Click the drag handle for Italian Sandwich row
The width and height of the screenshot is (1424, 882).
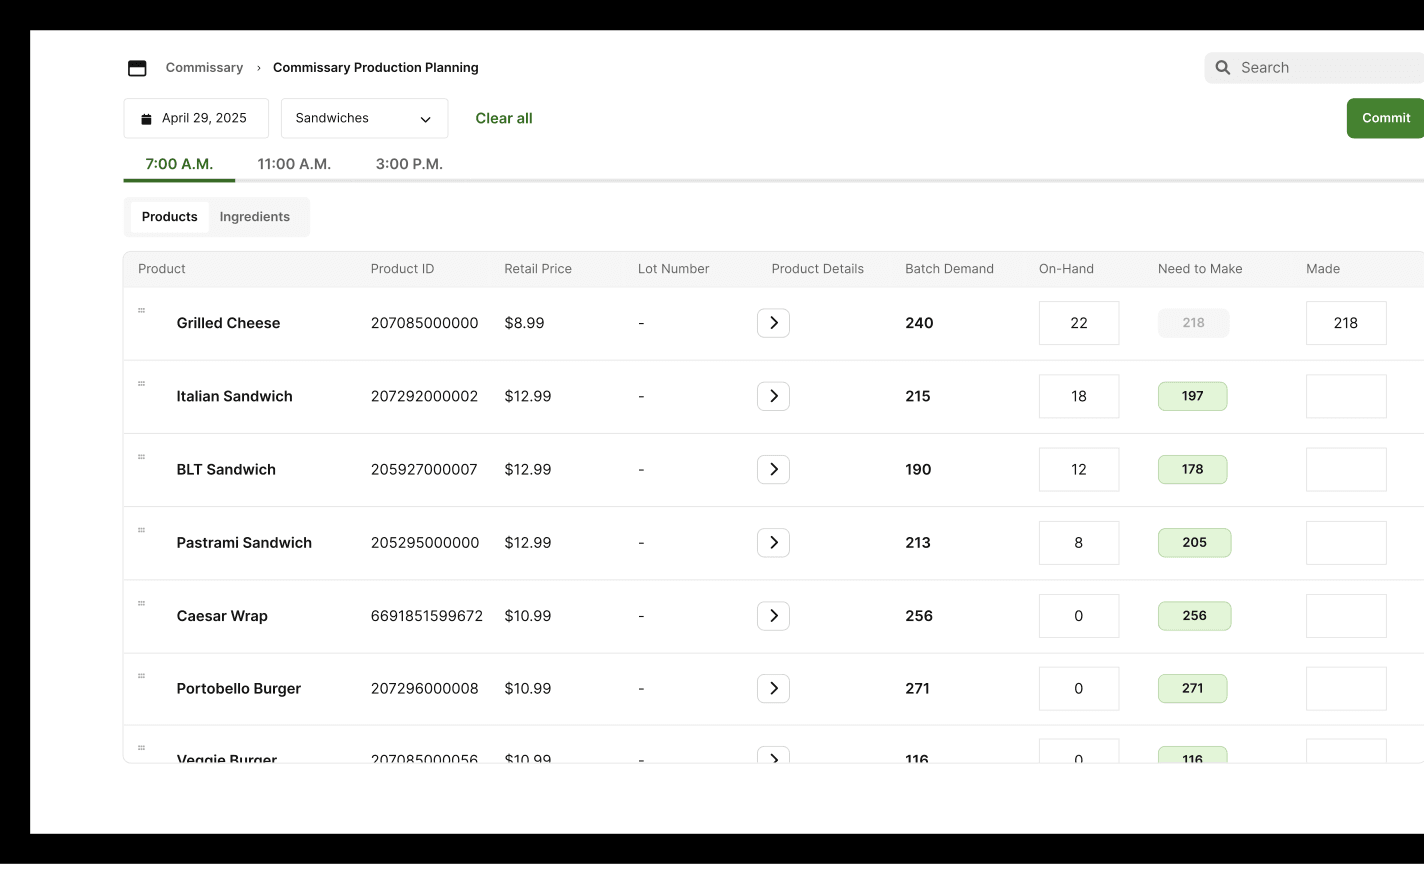click(x=141, y=384)
